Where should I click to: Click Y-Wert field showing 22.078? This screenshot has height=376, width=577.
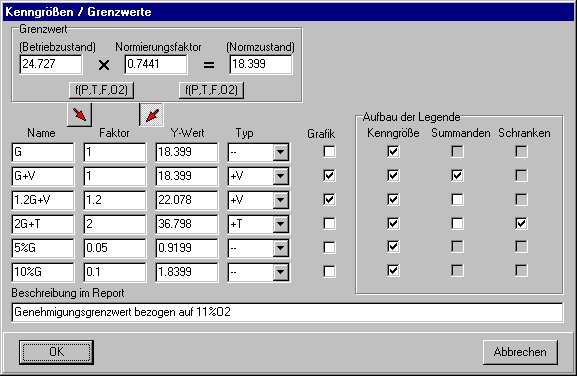coord(187,200)
